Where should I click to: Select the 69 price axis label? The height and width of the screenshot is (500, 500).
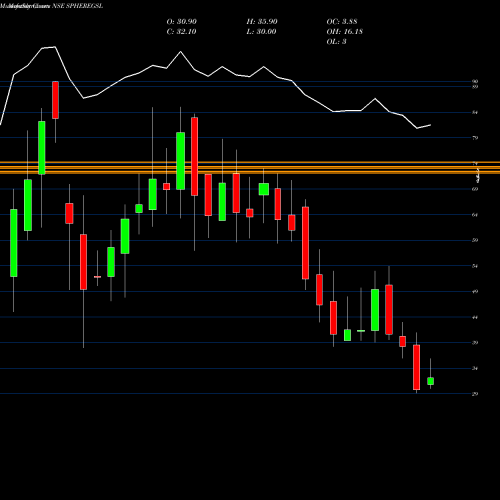coord(475,189)
